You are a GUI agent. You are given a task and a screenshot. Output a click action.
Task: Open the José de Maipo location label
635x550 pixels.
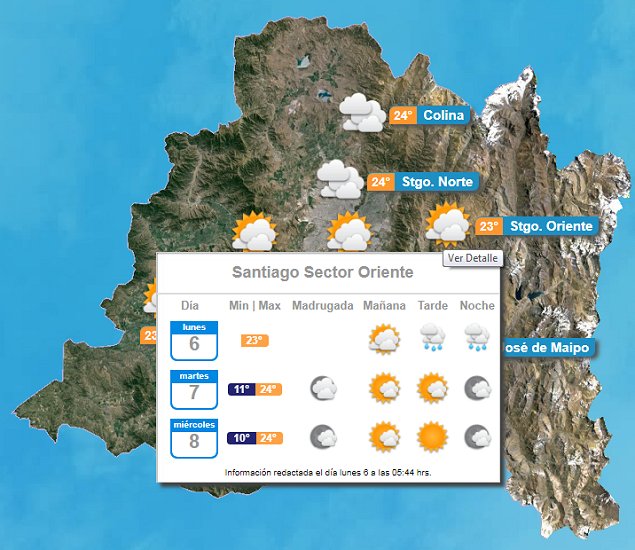tap(545, 347)
